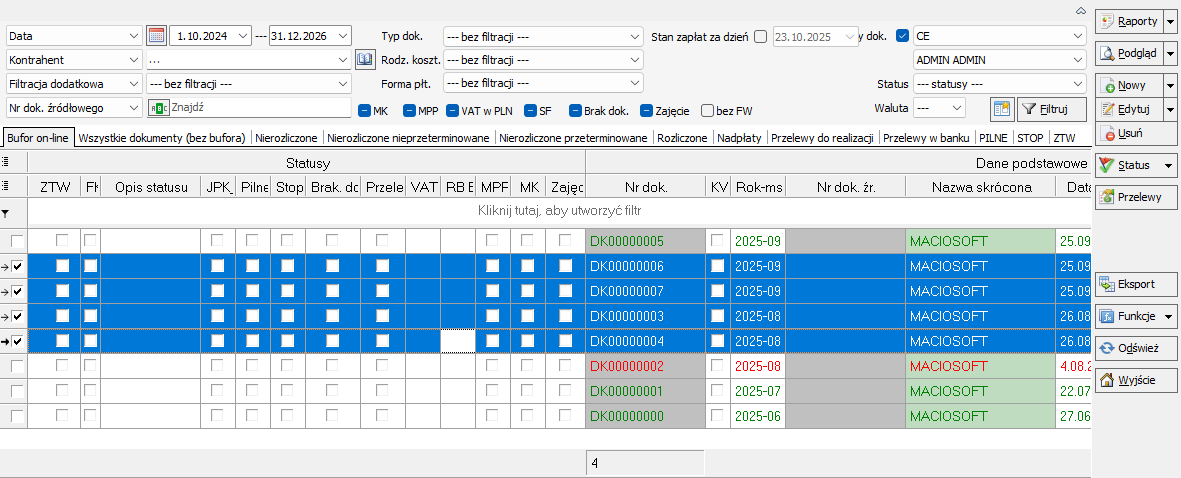Viewport: 1181px width, 478px height.
Task: Toggle the Stan zapłat za dzień checkbox
Action: click(x=760, y=35)
